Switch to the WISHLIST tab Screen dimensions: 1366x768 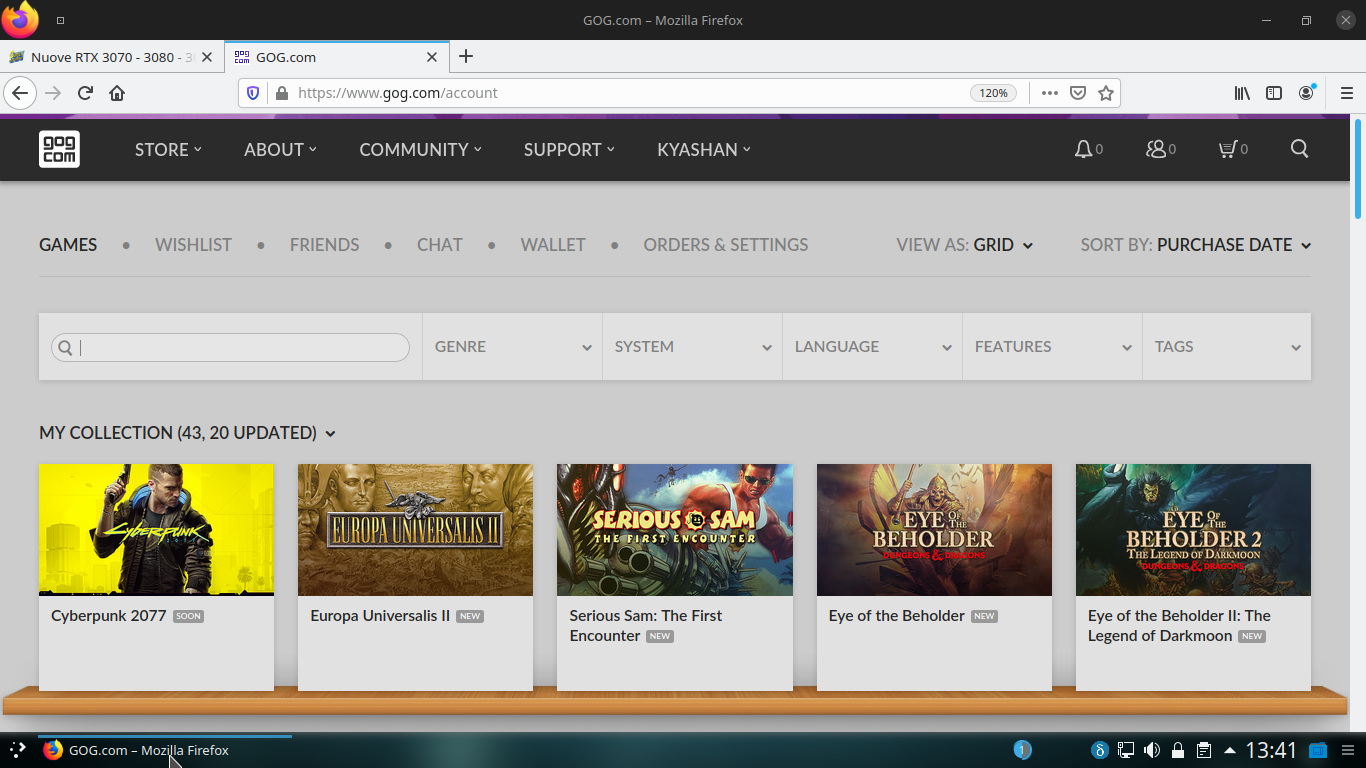(x=193, y=245)
